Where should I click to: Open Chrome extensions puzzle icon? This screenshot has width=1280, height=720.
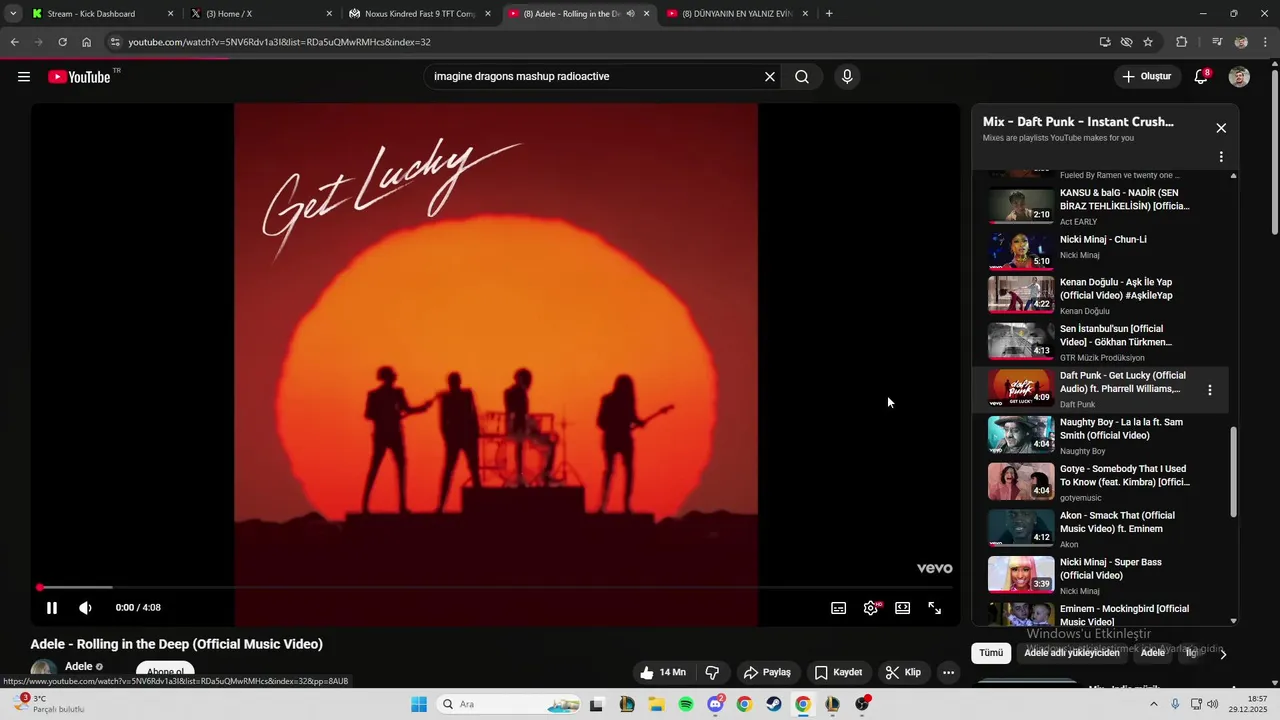pyautogui.click(x=1182, y=42)
